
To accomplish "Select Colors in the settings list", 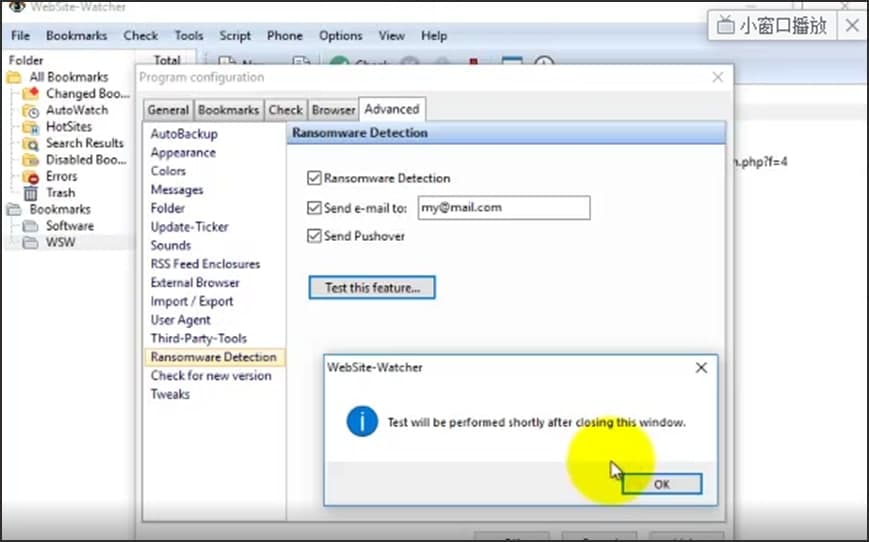I will (x=168, y=171).
